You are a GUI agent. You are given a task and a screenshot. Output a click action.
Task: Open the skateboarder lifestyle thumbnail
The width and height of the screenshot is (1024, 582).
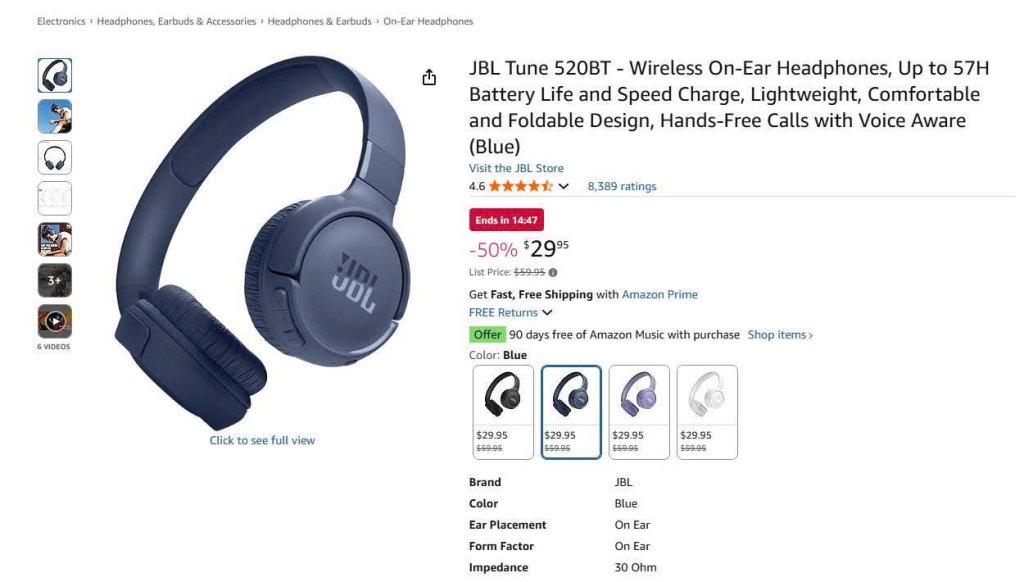(55, 116)
